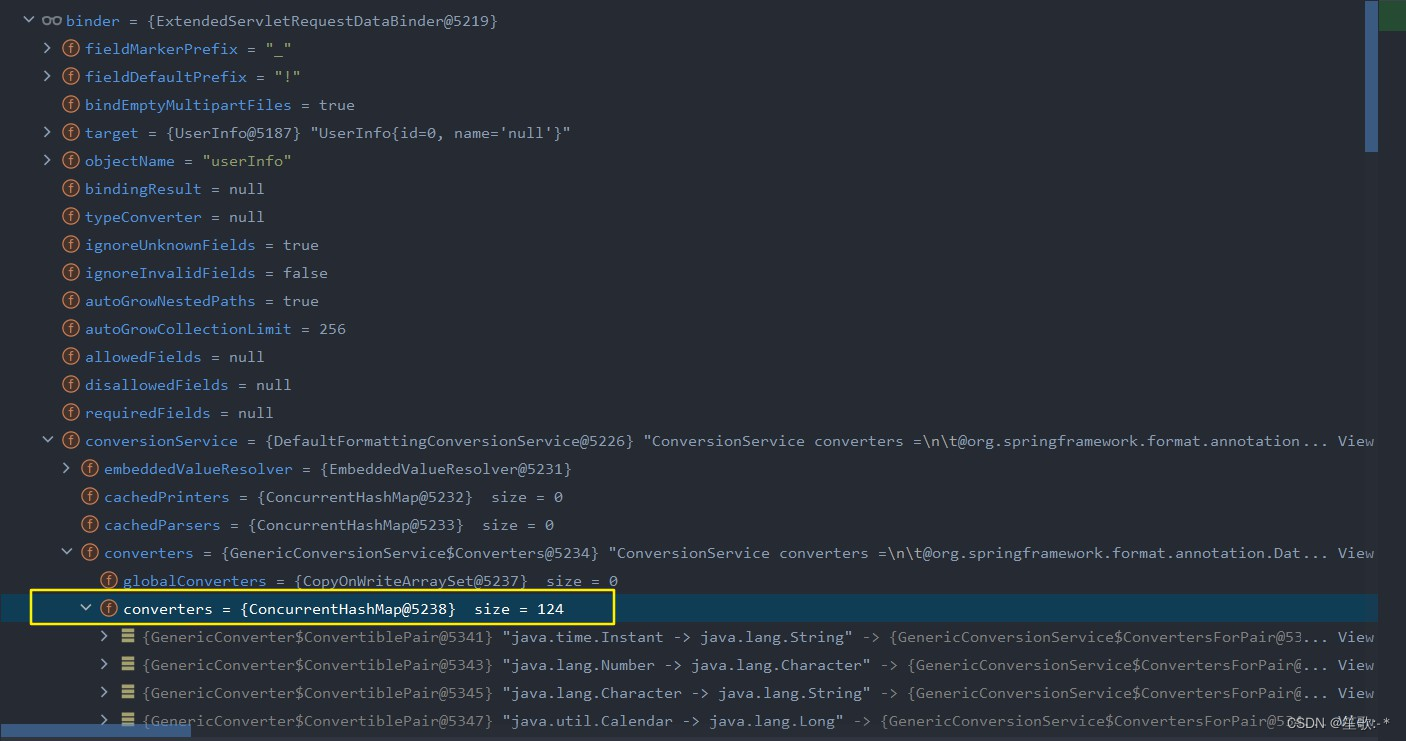Select the disallowedFields = null row
Image resolution: width=1406 pixels, height=741 pixels.
tap(689, 384)
